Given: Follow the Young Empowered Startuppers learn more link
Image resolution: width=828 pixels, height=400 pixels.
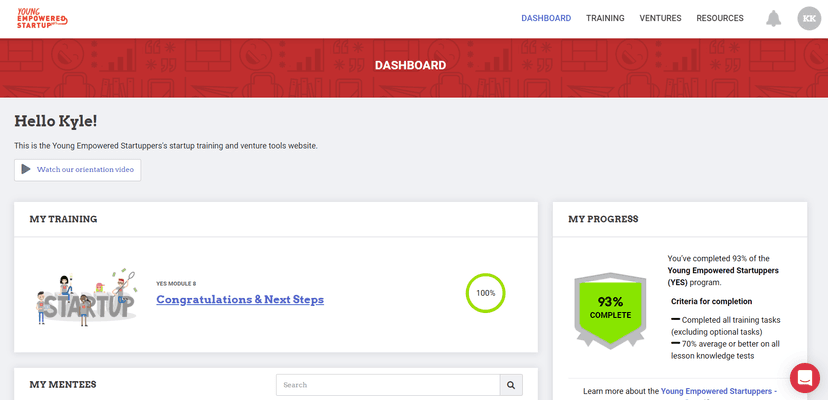Looking at the screenshot, I should point(718,391).
